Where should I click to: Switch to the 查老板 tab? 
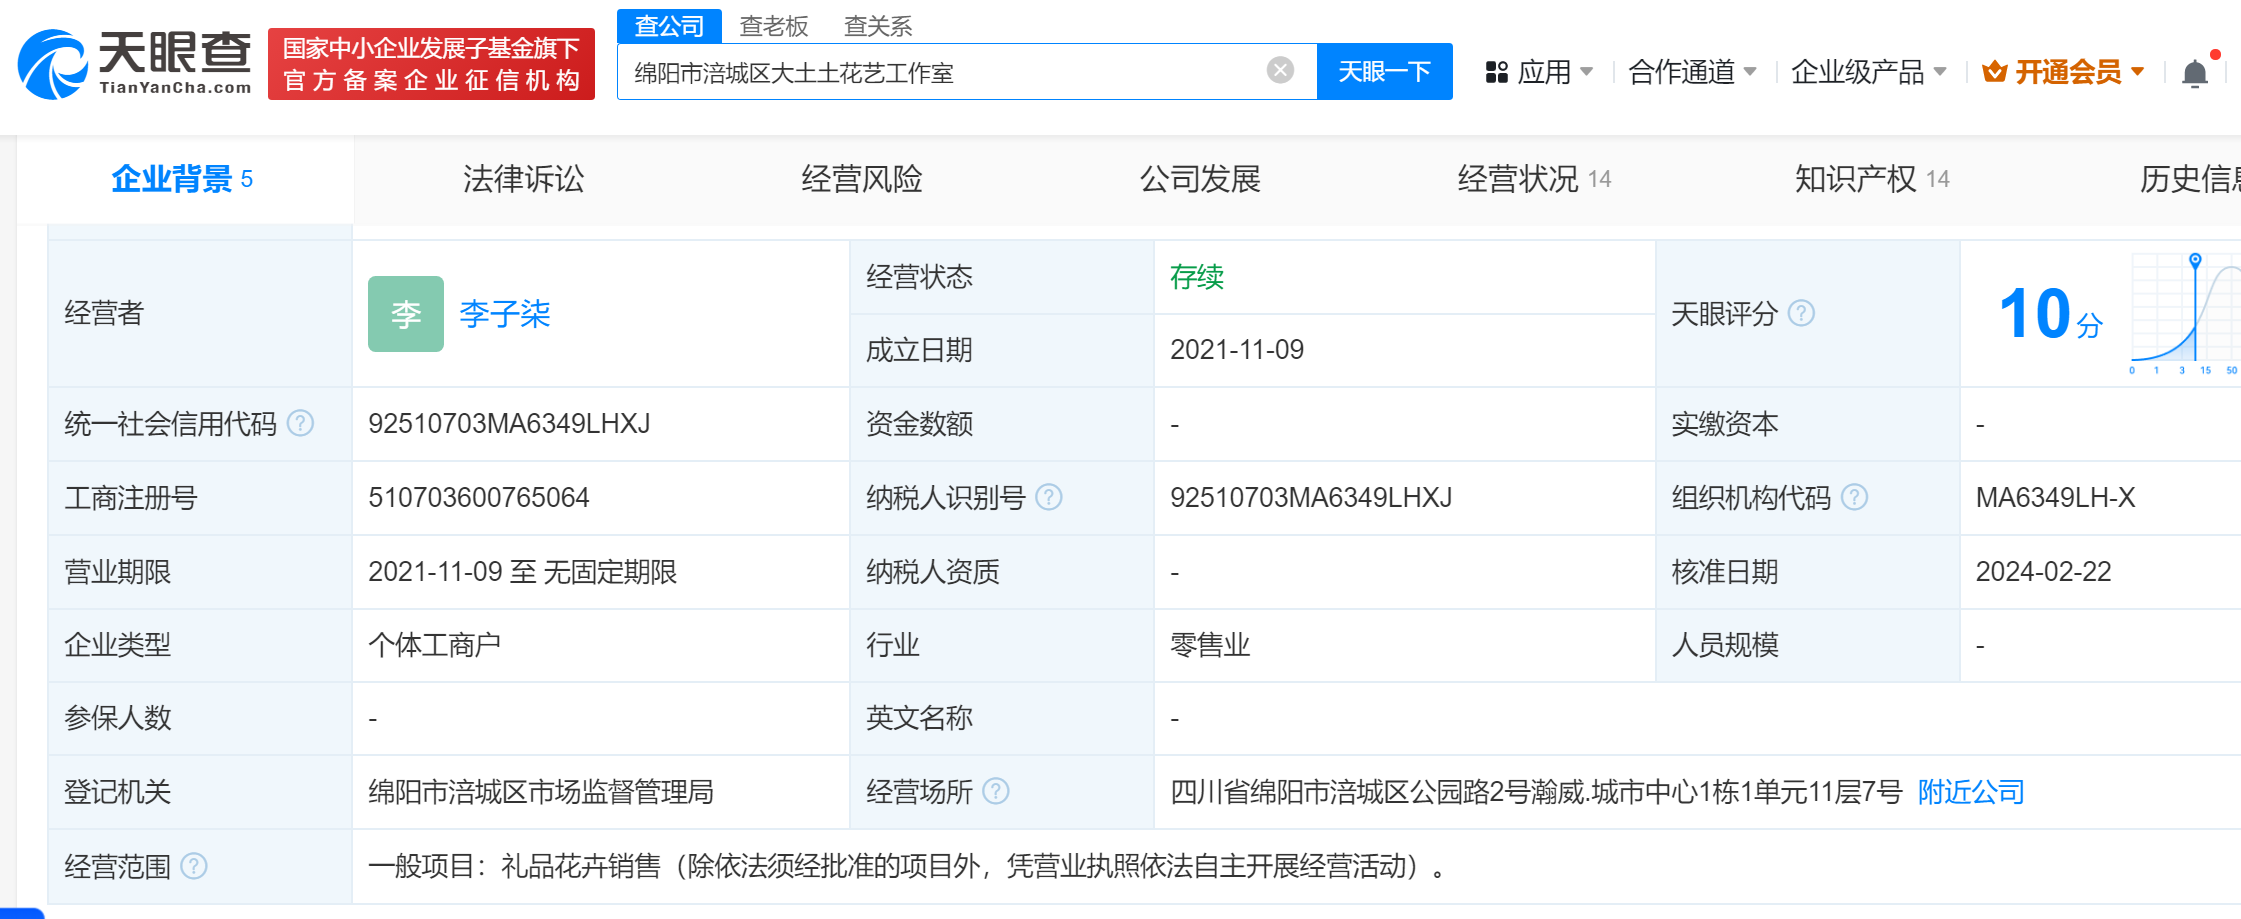[x=774, y=25]
